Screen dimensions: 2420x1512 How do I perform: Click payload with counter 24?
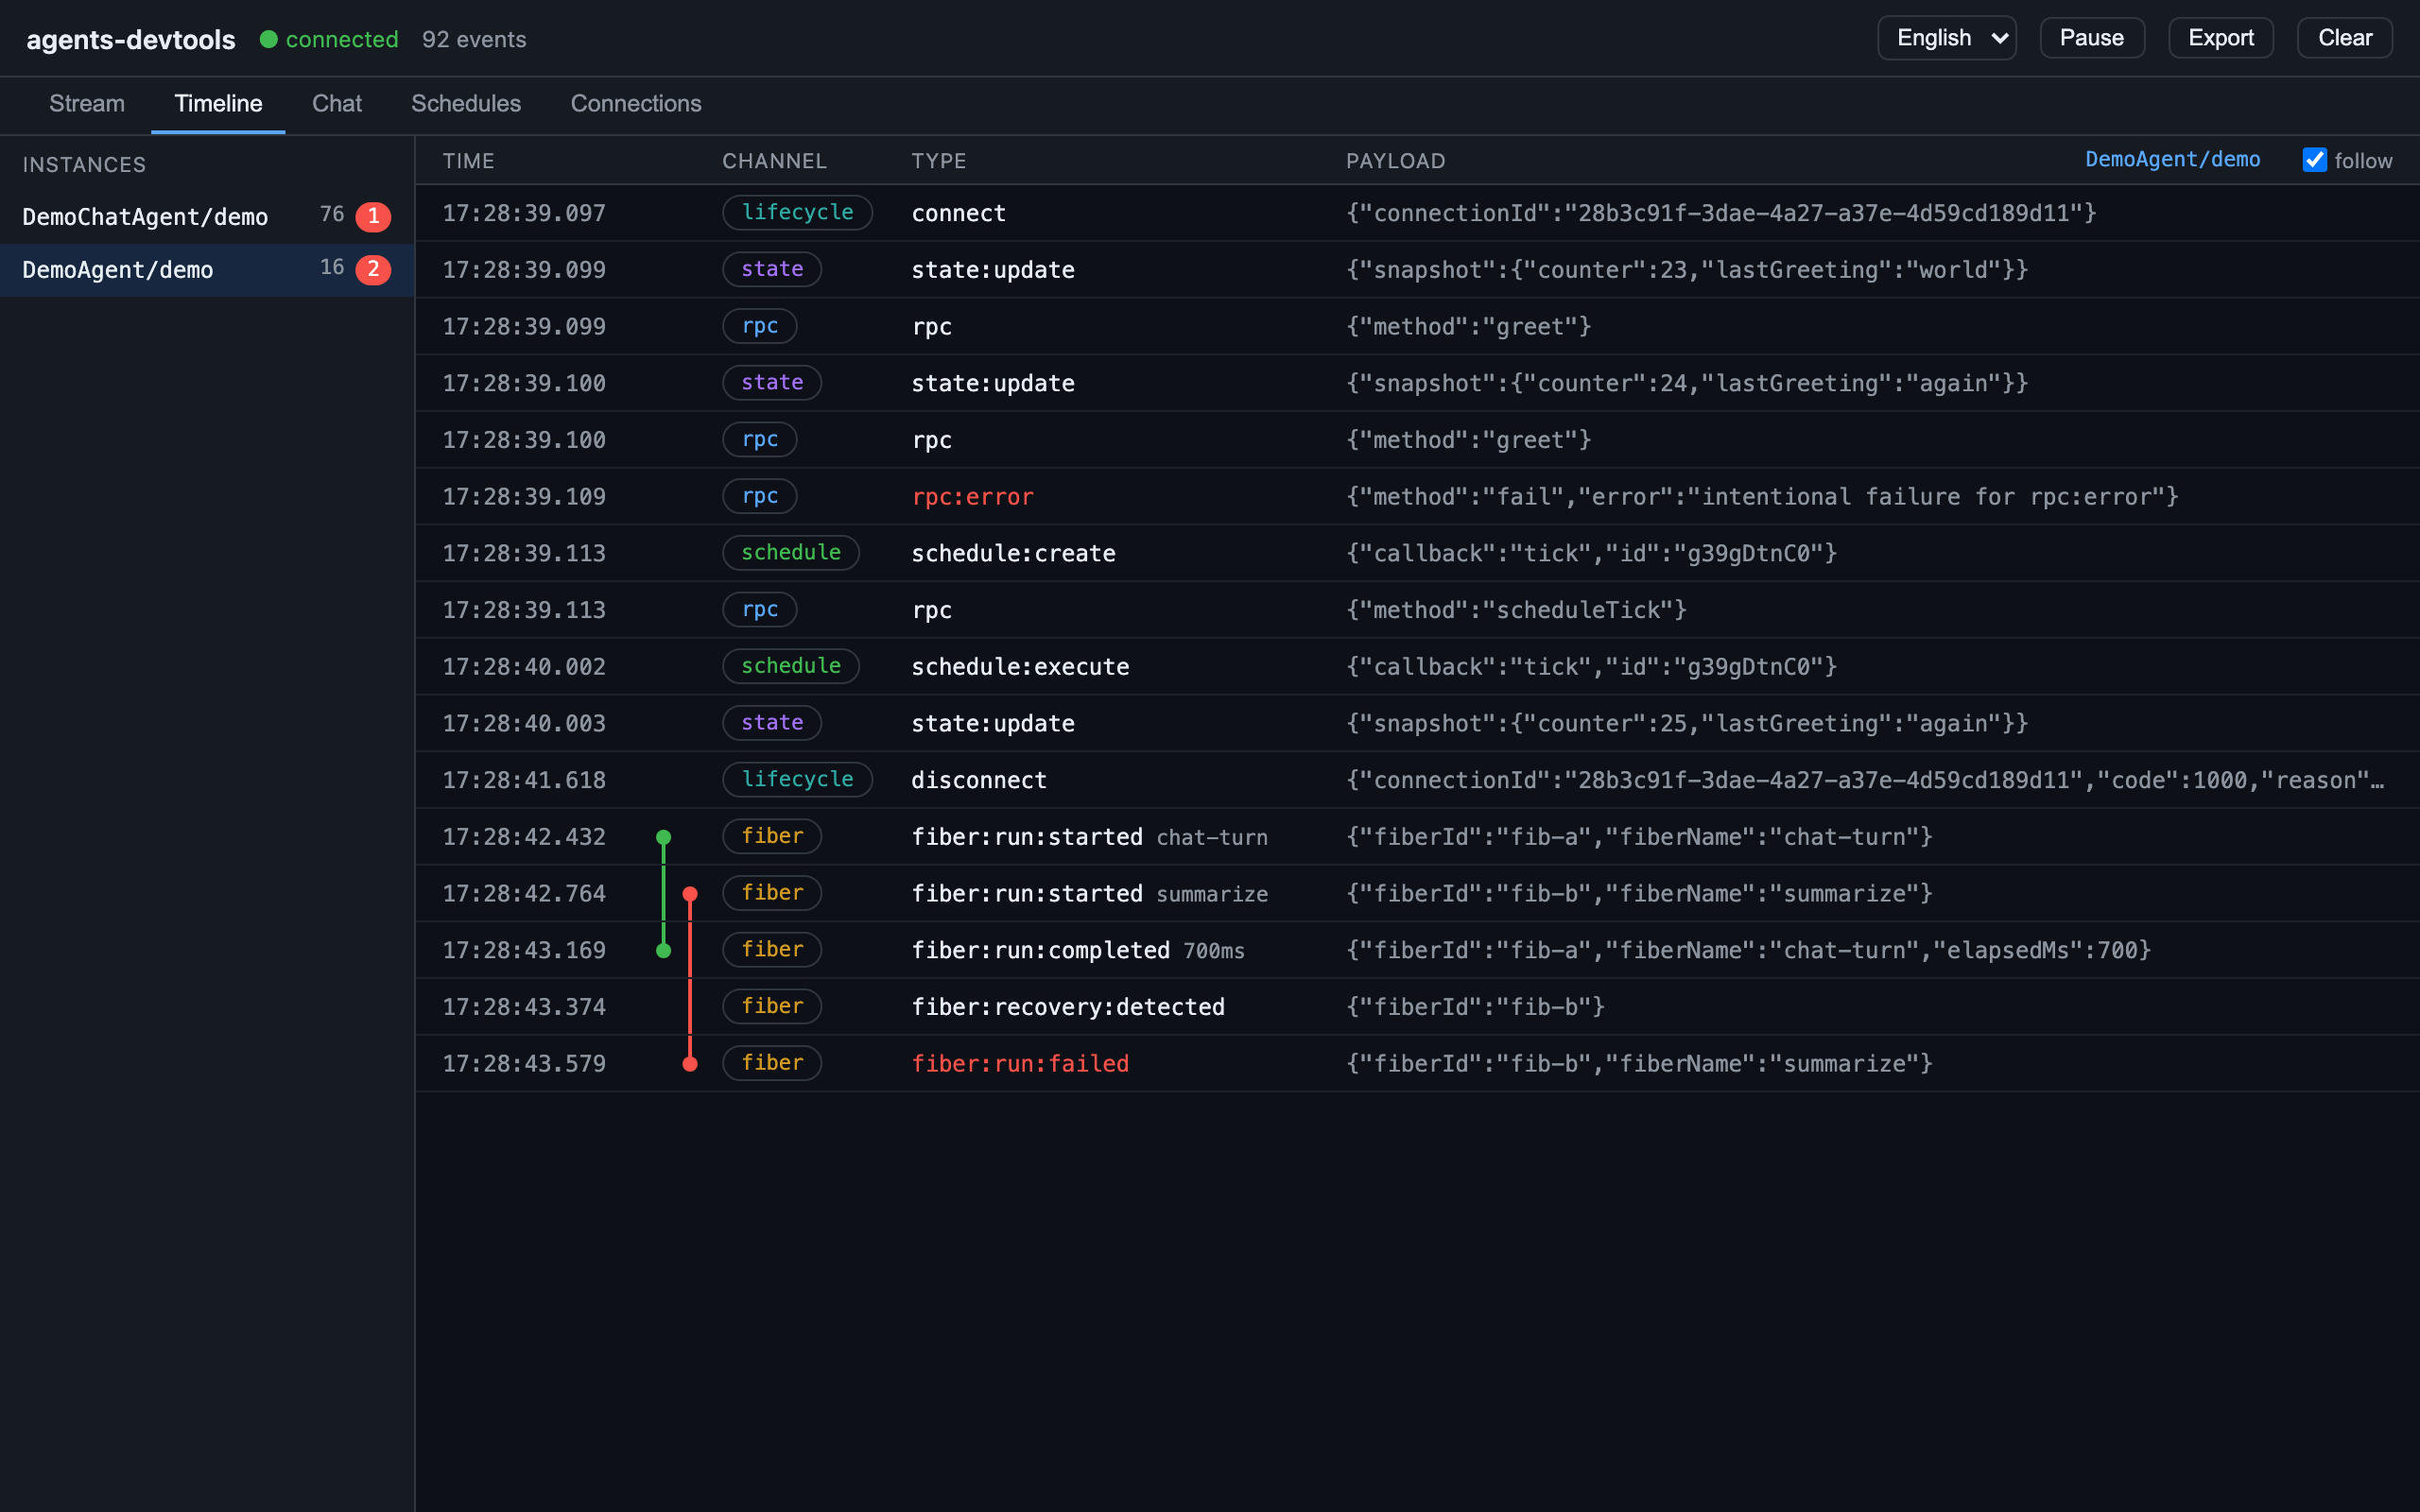(x=1686, y=383)
